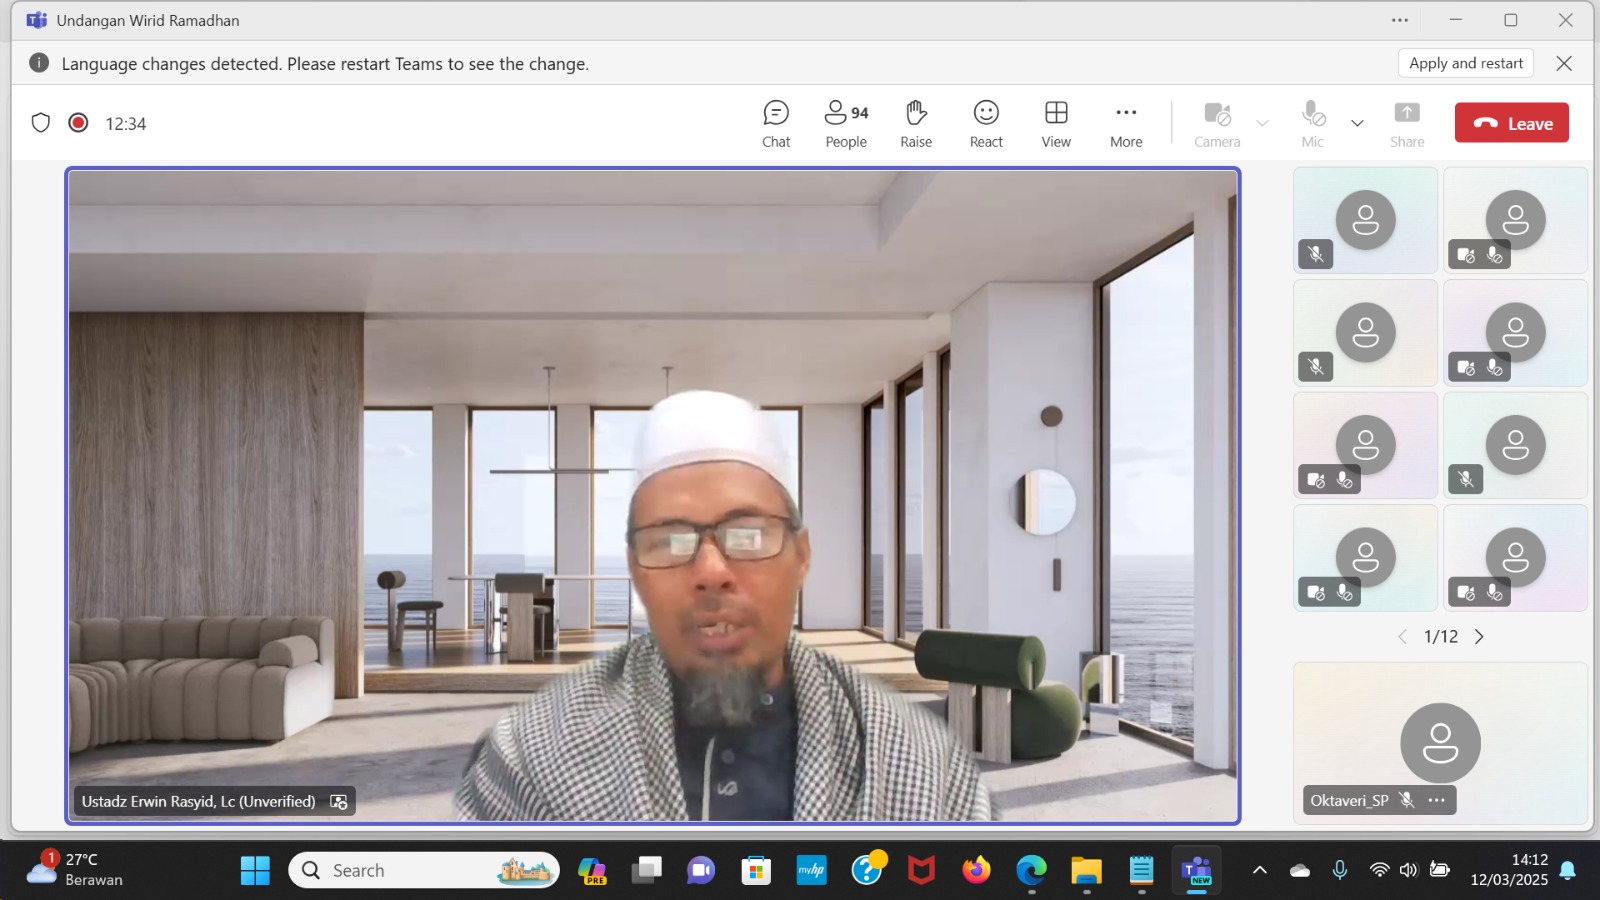Expand the Mic options dropdown arrow

1357,124
